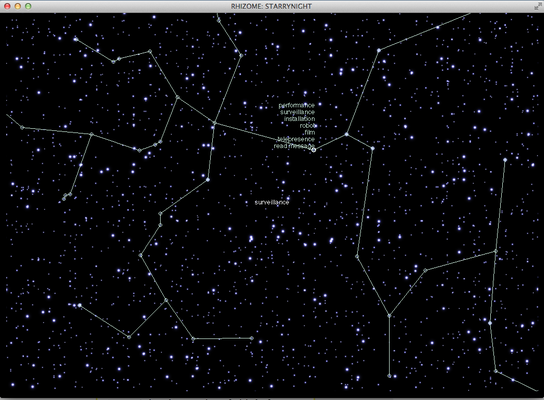Click the 'RHIZOME: STARRYNIGHT' window title
The height and width of the screenshot is (400, 544).
(271, 6)
